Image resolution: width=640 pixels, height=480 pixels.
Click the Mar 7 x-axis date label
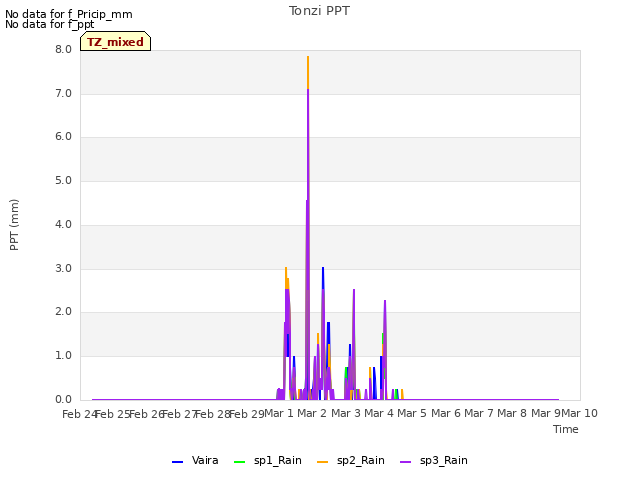coord(479,413)
